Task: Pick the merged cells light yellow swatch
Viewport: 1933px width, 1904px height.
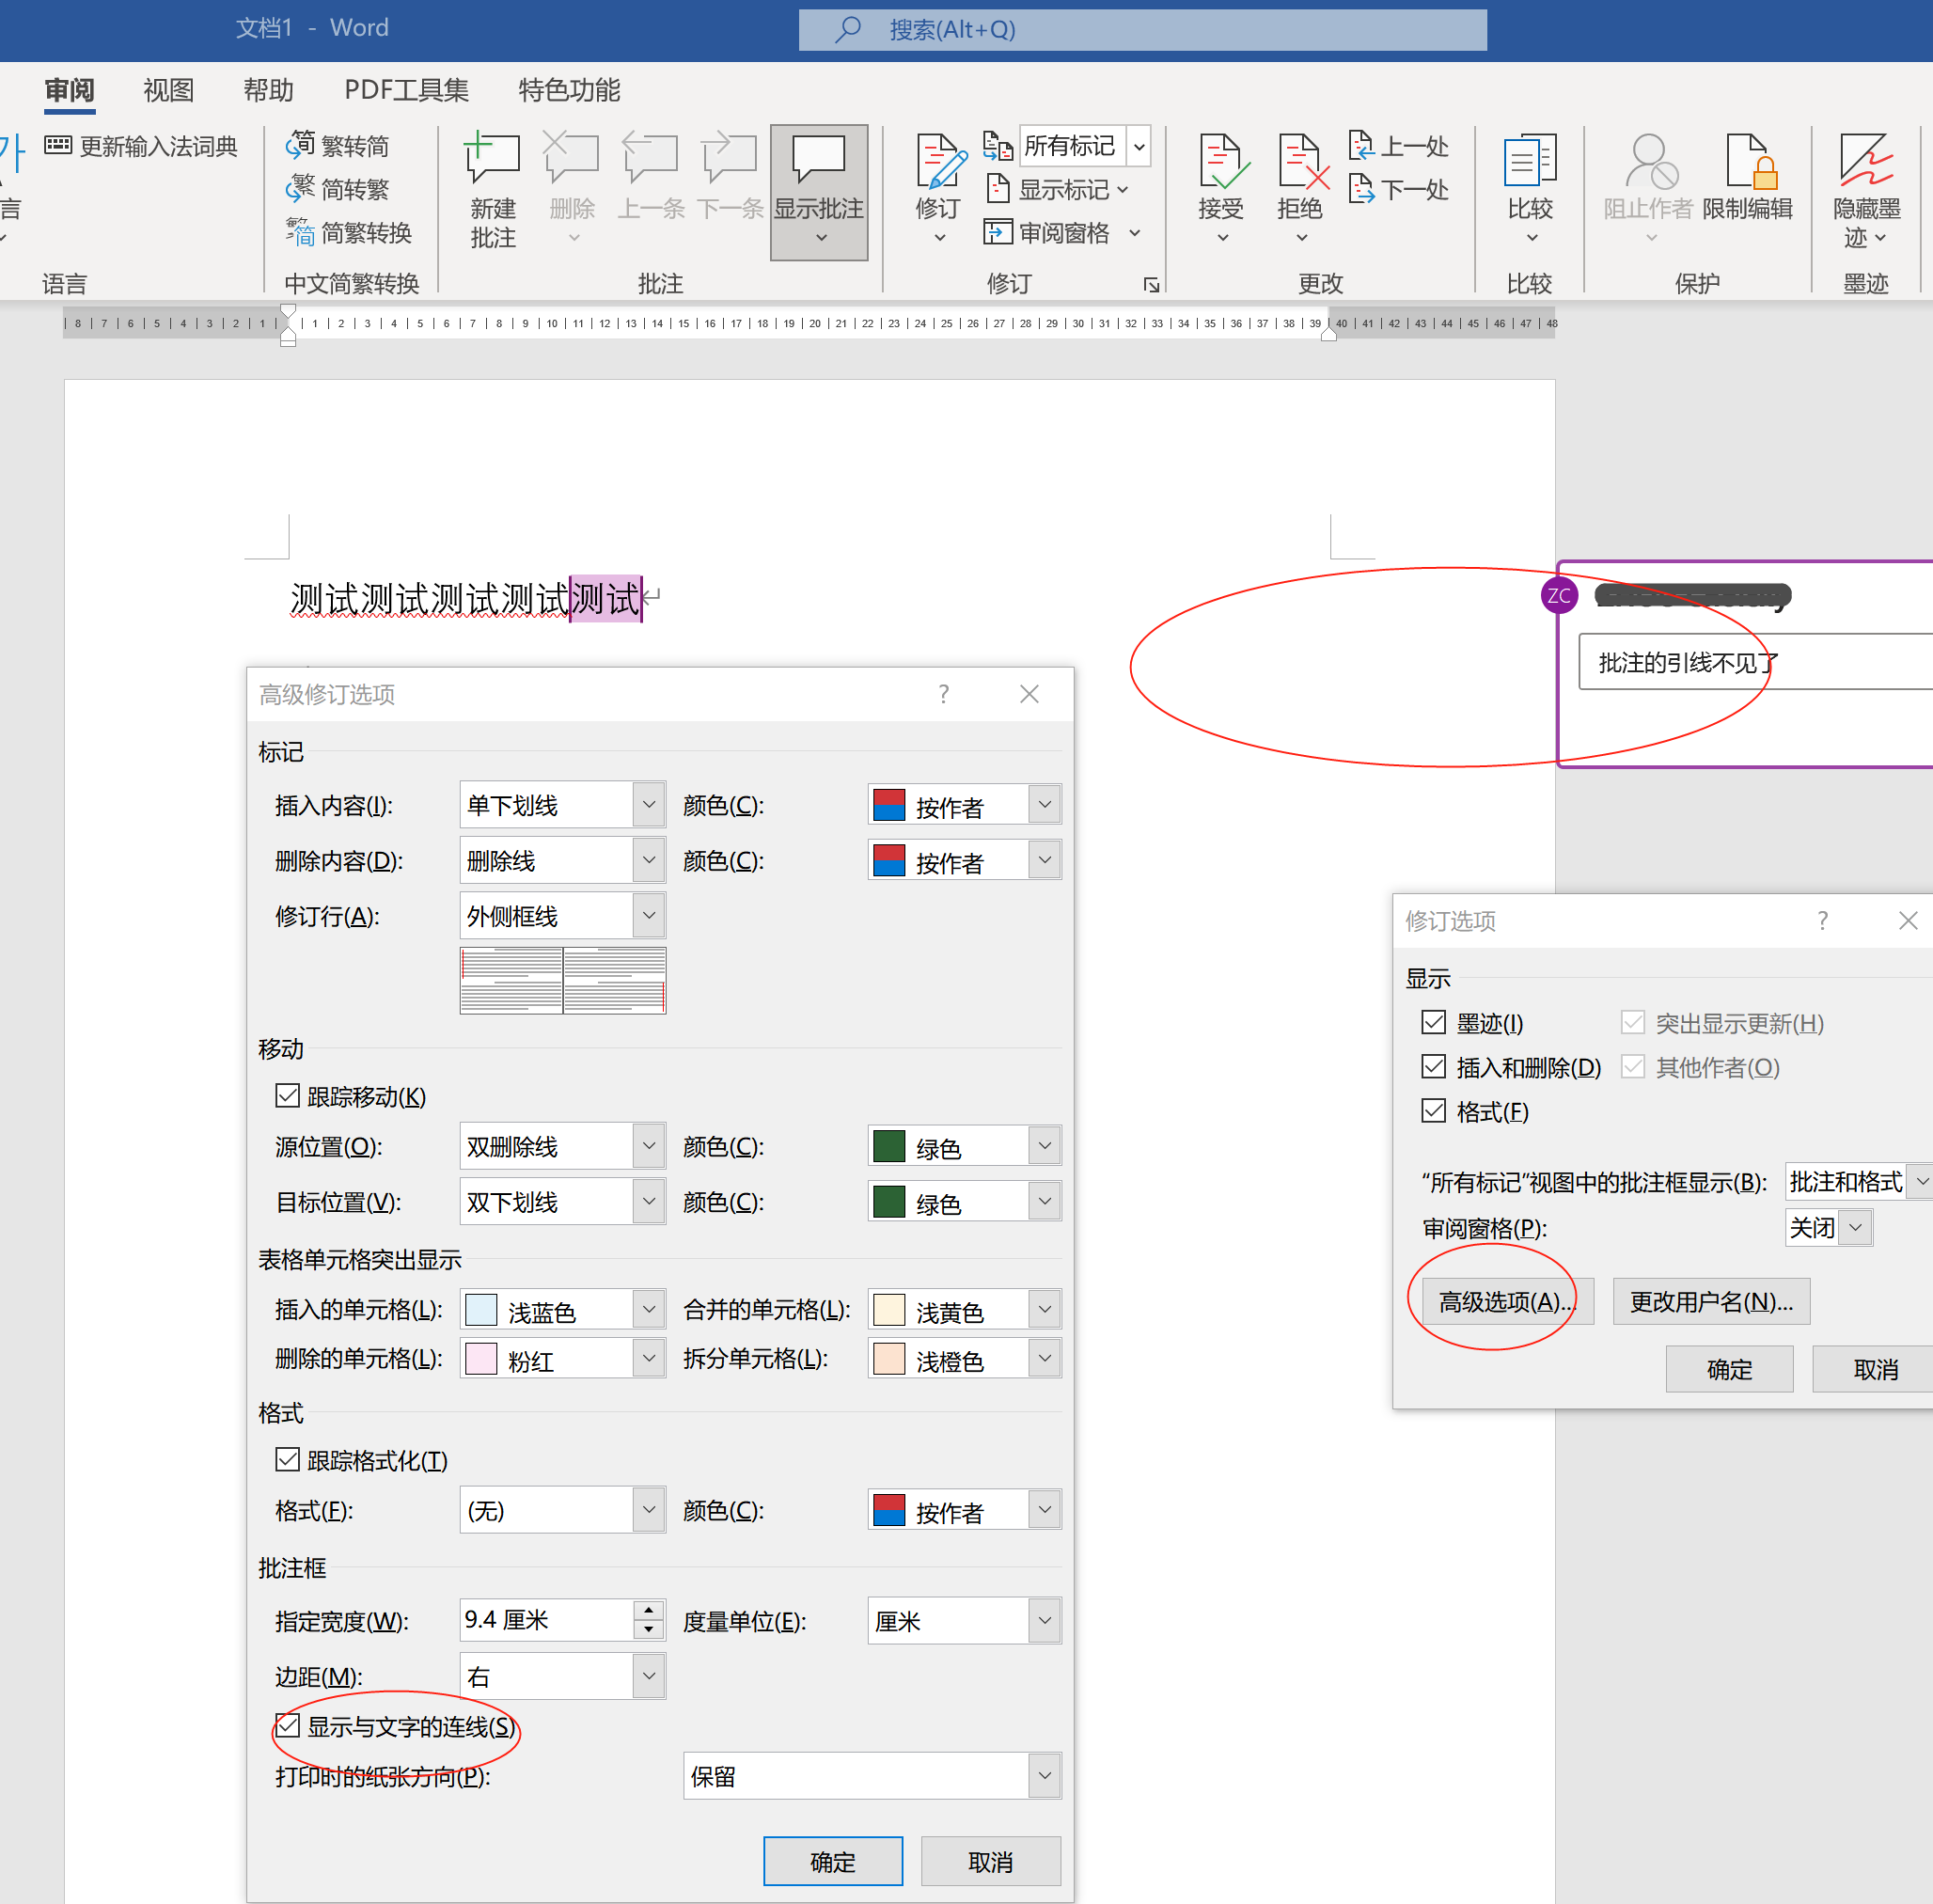Action: pos(889,1309)
